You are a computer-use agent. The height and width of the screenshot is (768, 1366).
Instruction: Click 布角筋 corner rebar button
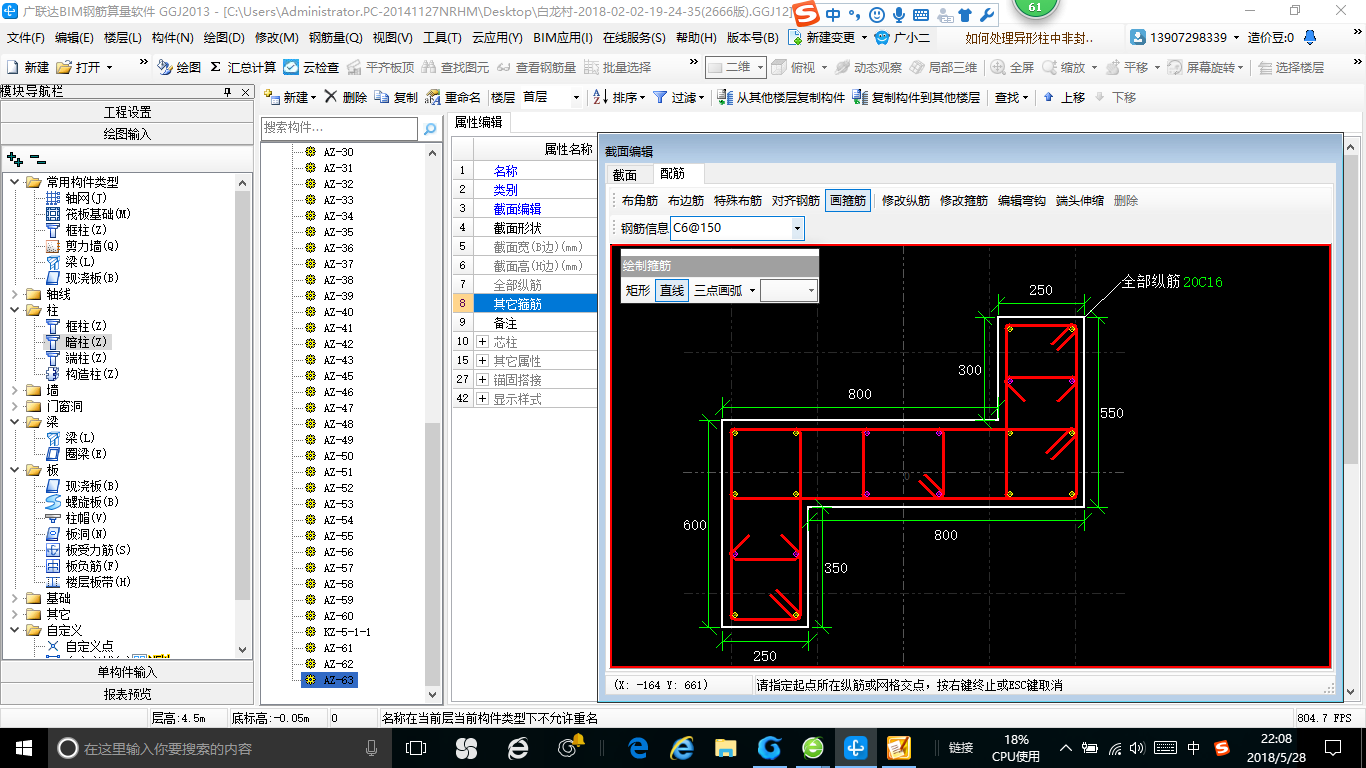640,200
